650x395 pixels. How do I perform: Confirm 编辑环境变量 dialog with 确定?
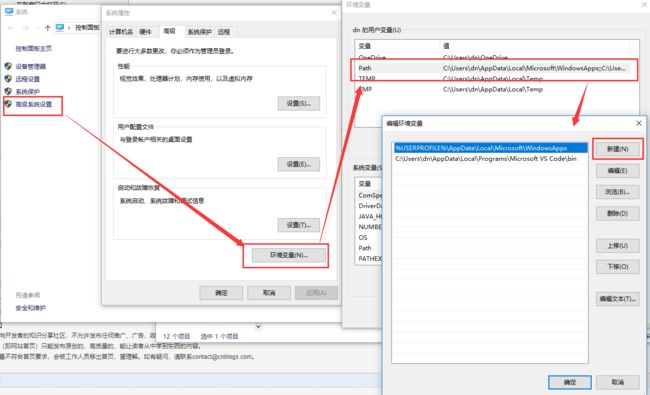[570, 382]
